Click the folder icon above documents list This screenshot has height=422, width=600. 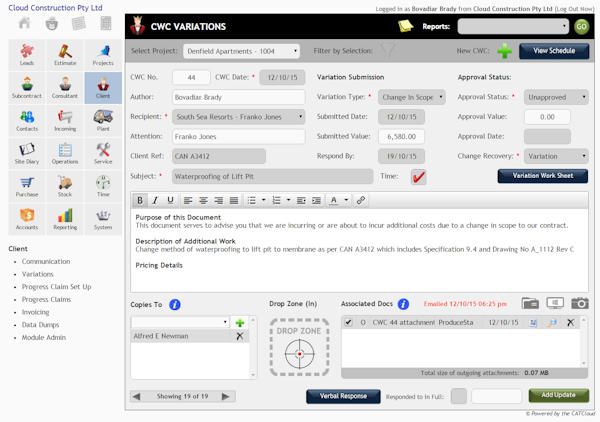click(530, 303)
